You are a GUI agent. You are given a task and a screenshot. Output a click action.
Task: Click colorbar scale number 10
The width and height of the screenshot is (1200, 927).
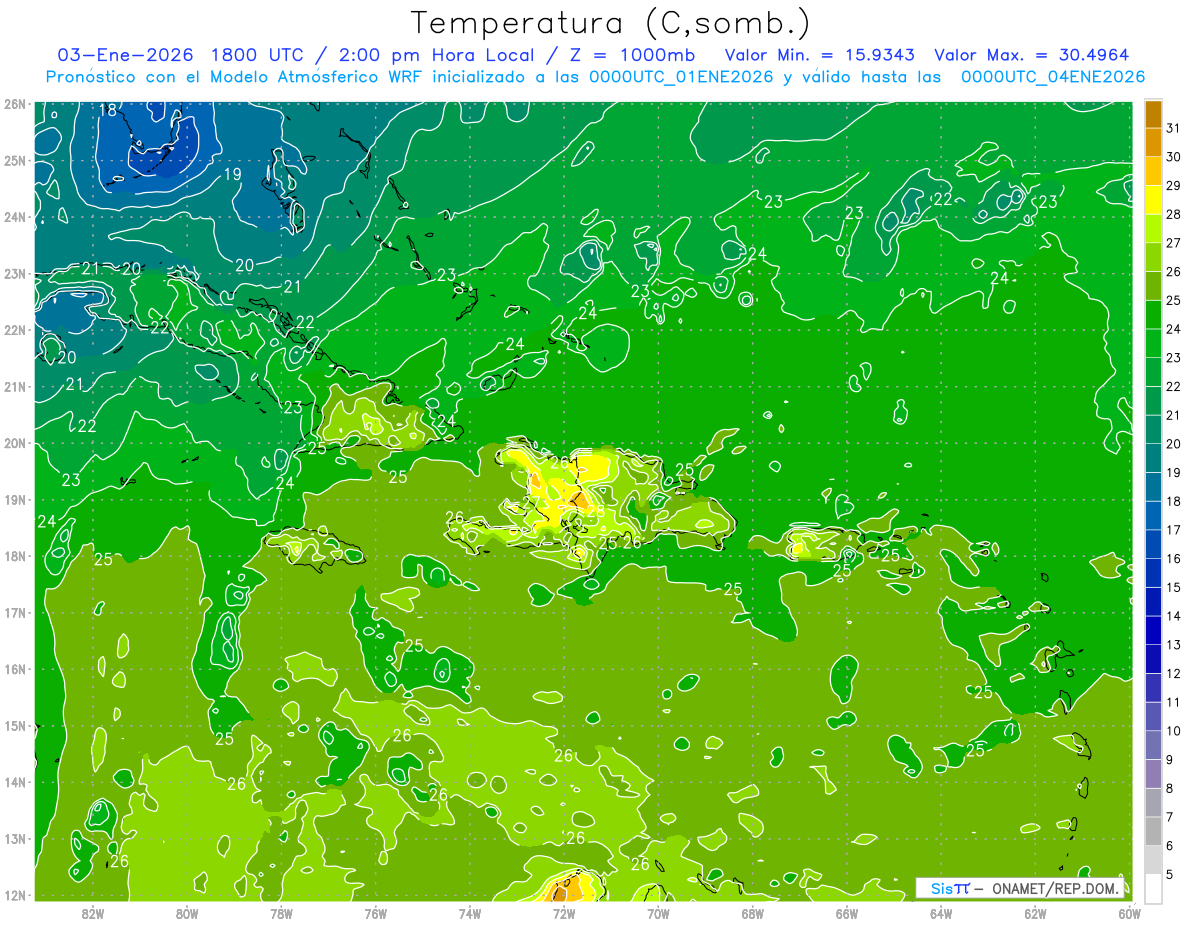1174,731
